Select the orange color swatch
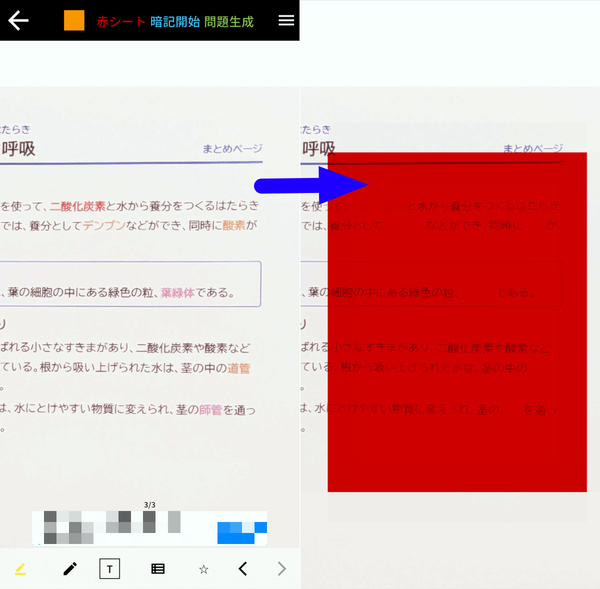This screenshot has width=600, height=589. [x=74, y=20]
